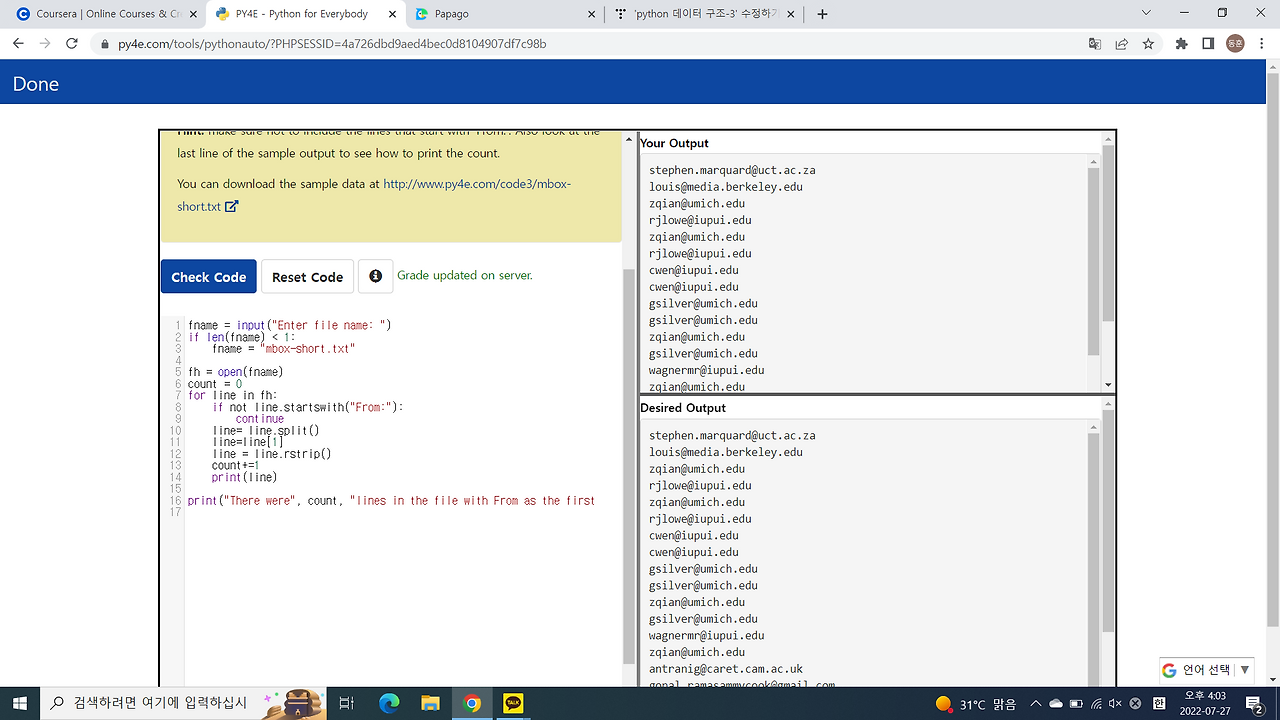Open KakaoTalk from the taskbar
Screen dimensions: 1280x720
click(513, 703)
